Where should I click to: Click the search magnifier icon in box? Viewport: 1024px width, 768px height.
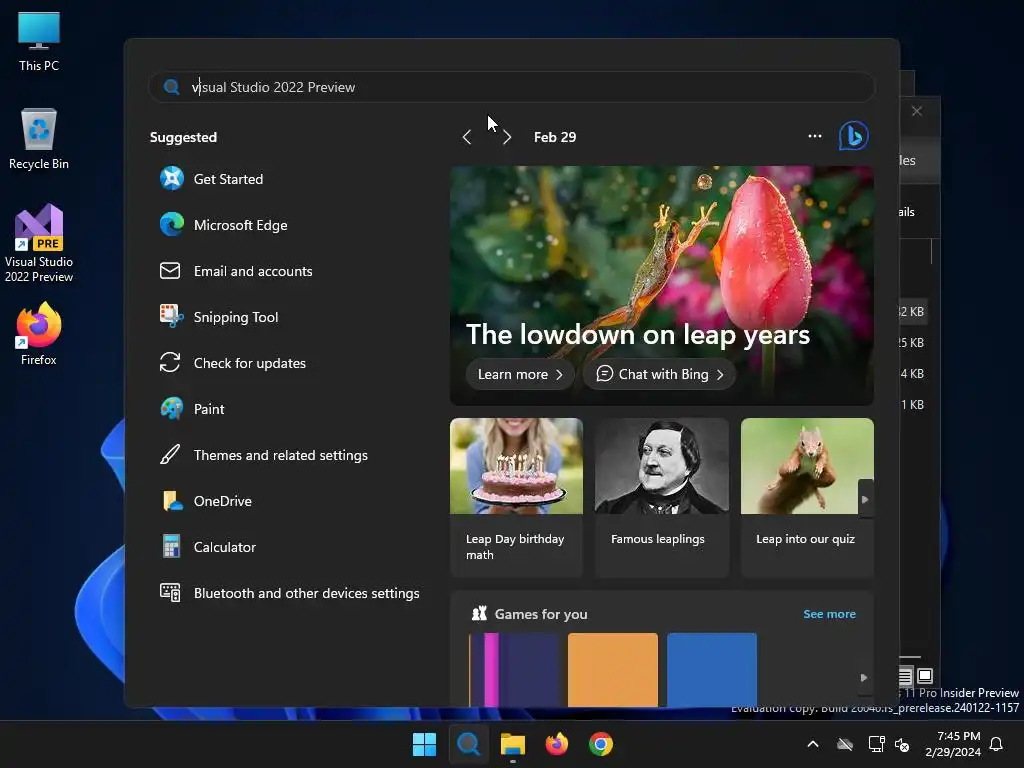171,87
